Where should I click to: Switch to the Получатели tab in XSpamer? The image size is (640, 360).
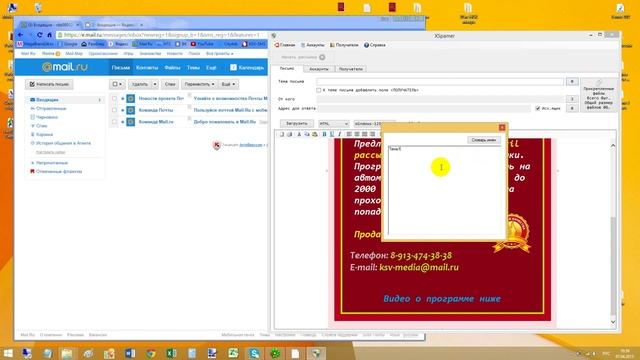tap(351, 69)
